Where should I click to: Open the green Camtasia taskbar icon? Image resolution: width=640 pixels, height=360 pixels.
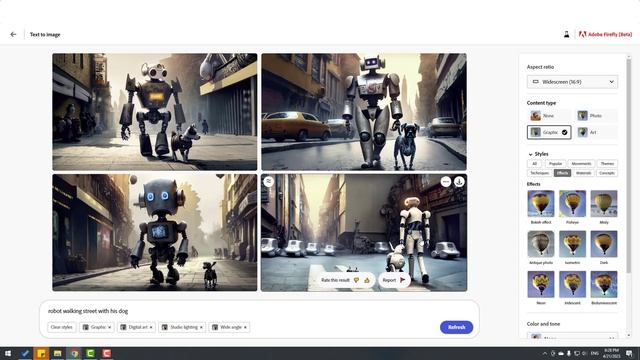pos(90,353)
